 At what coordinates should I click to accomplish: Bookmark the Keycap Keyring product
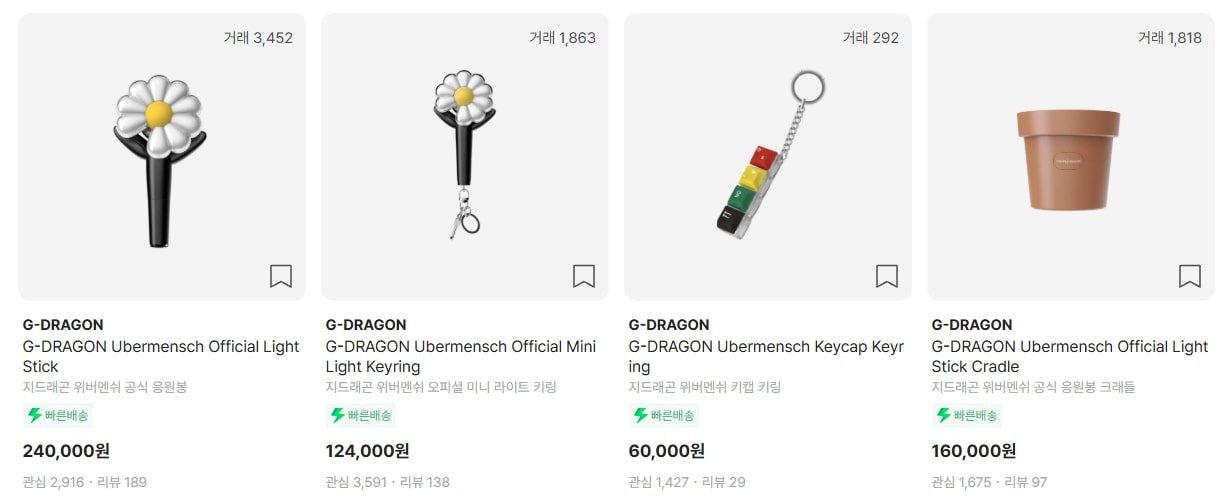point(887,276)
